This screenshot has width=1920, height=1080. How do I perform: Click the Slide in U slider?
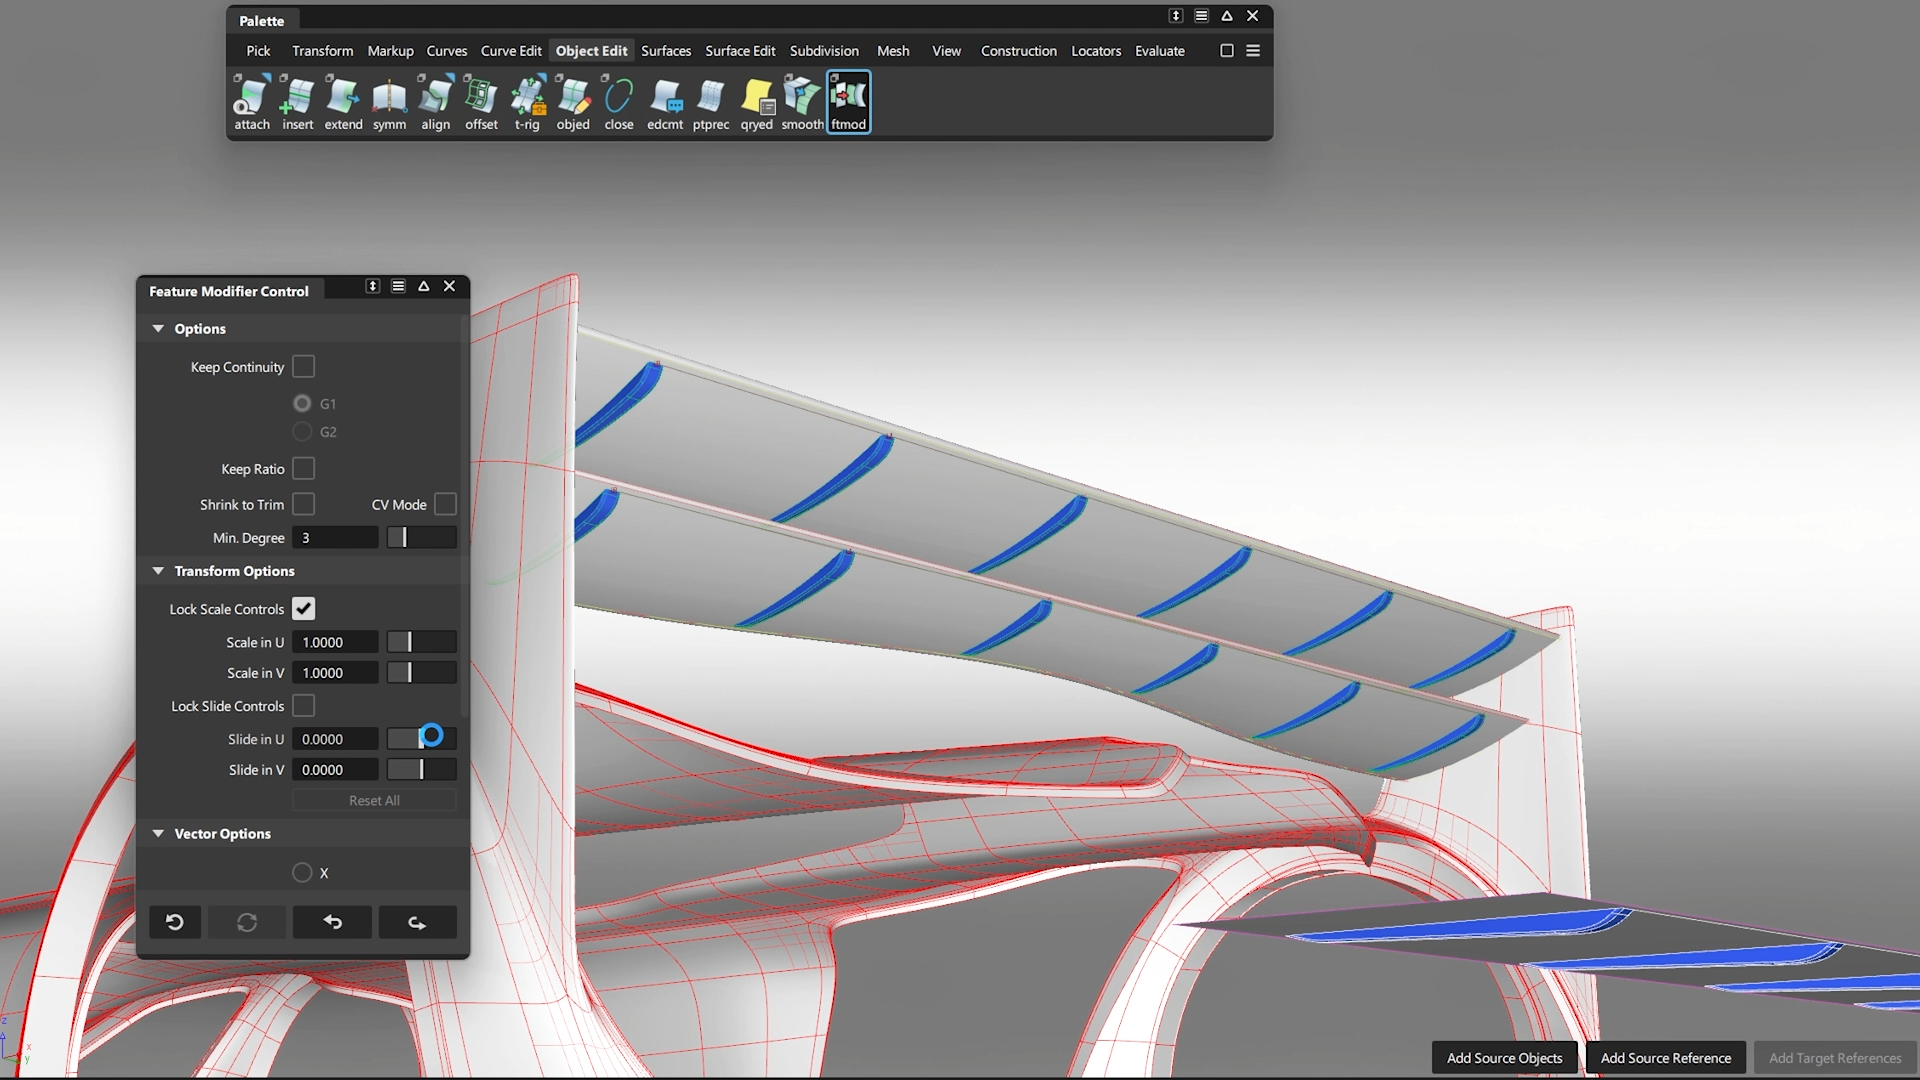pyautogui.click(x=422, y=739)
